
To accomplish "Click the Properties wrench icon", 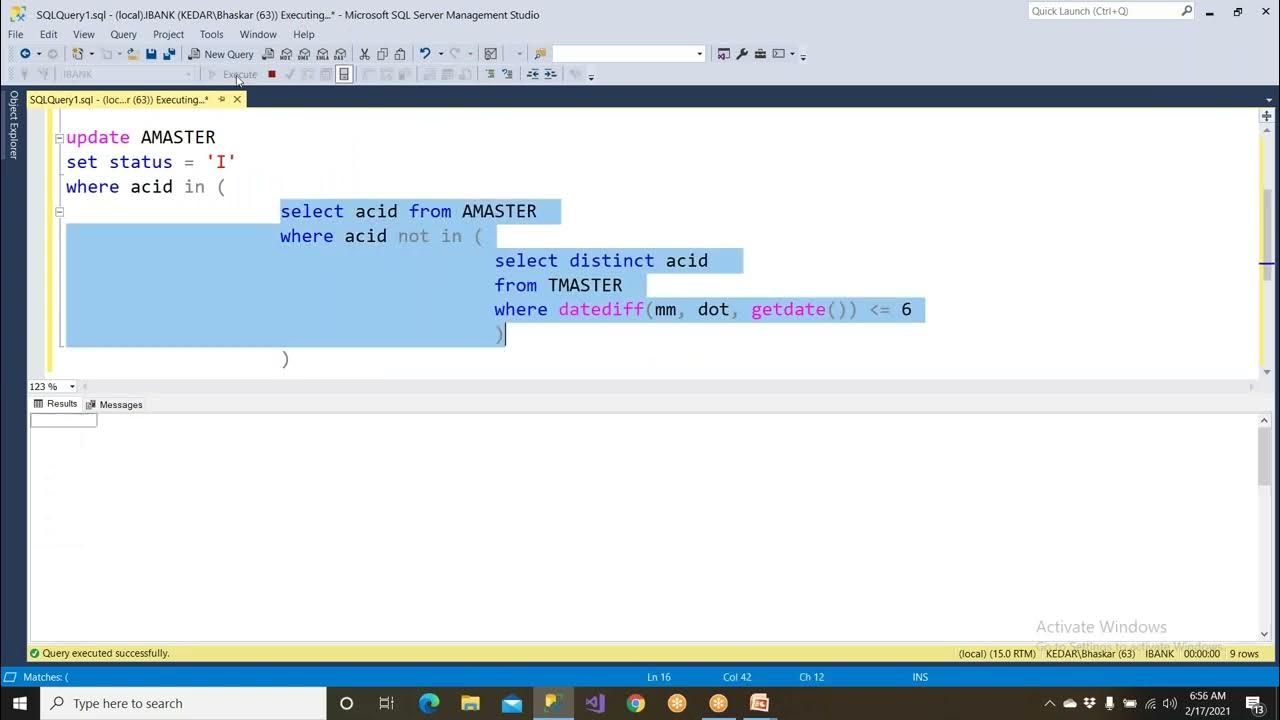I will (x=742, y=54).
